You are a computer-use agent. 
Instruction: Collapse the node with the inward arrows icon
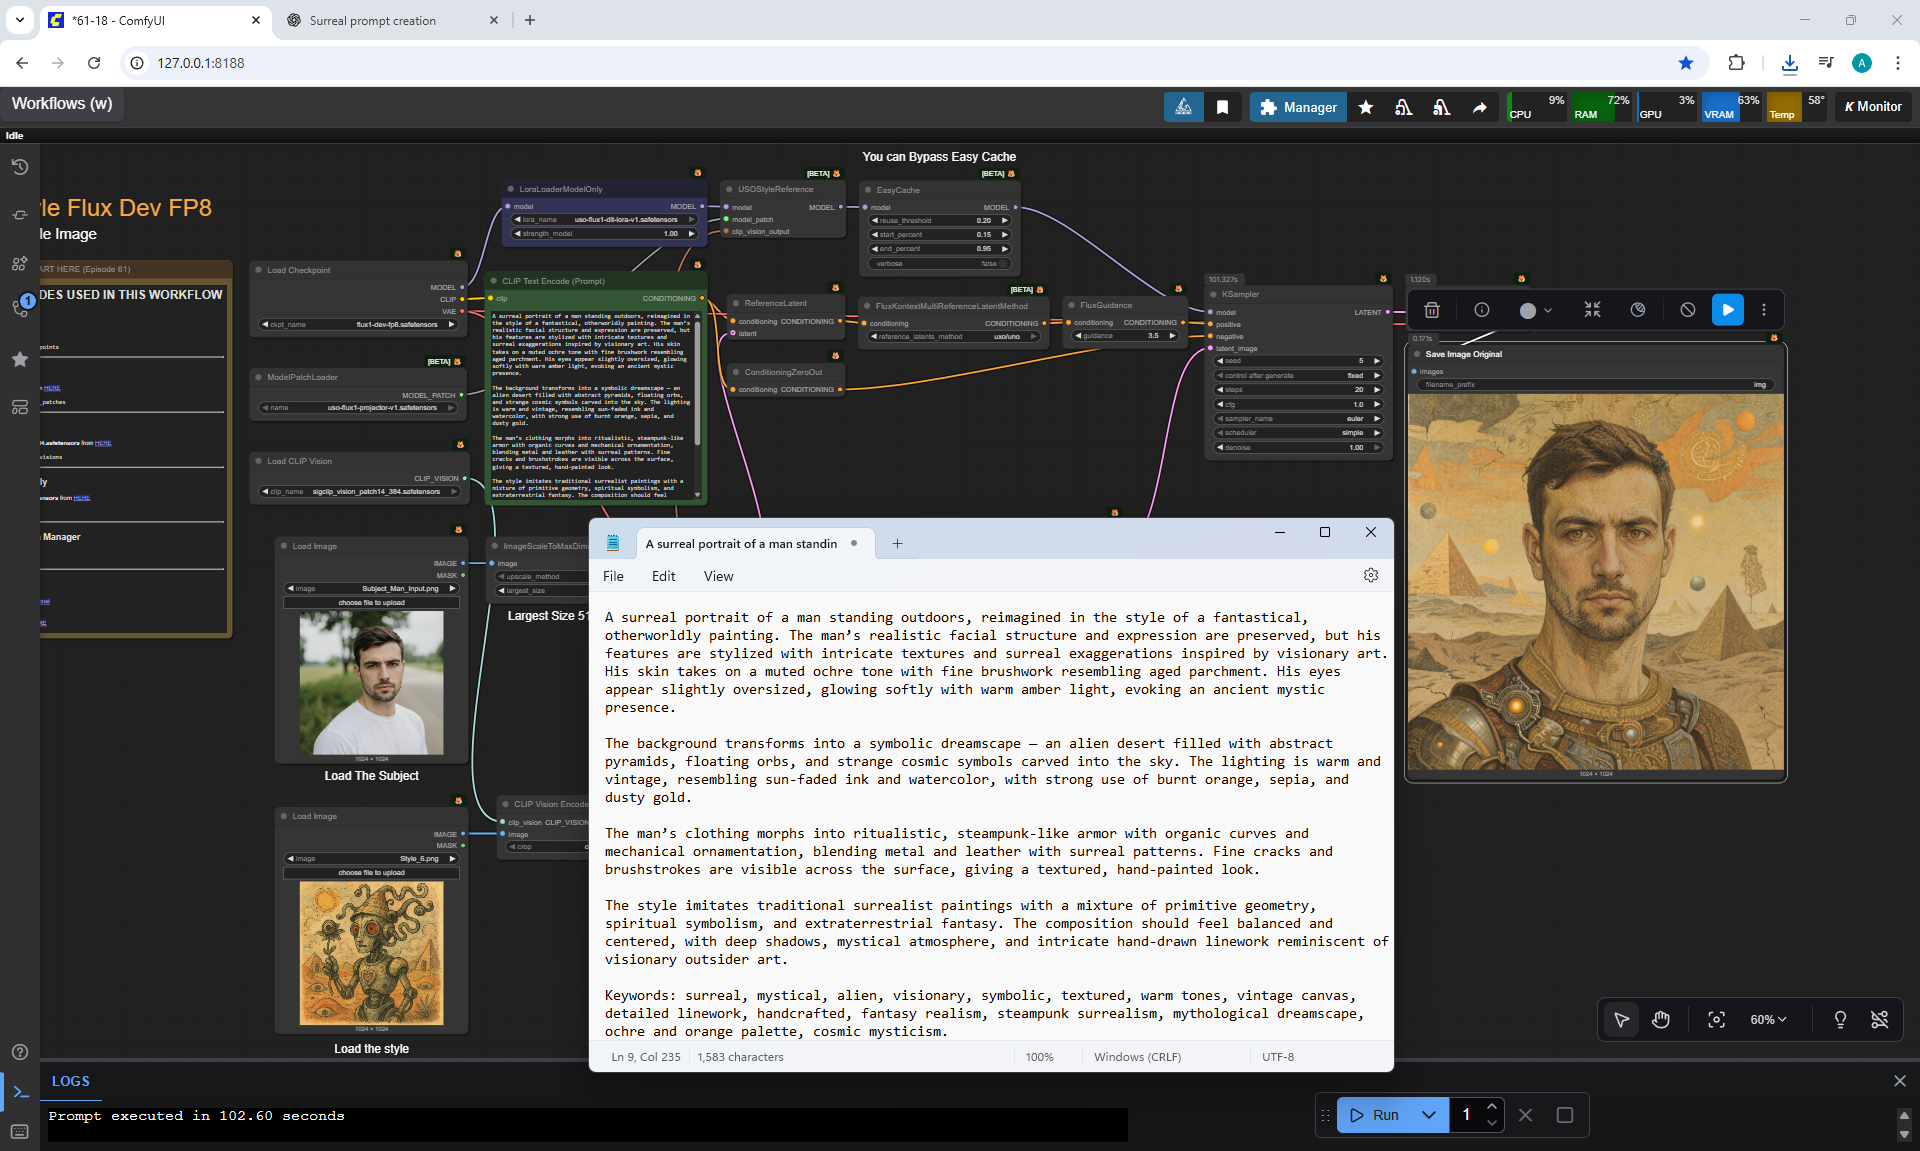coord(1592,310)
